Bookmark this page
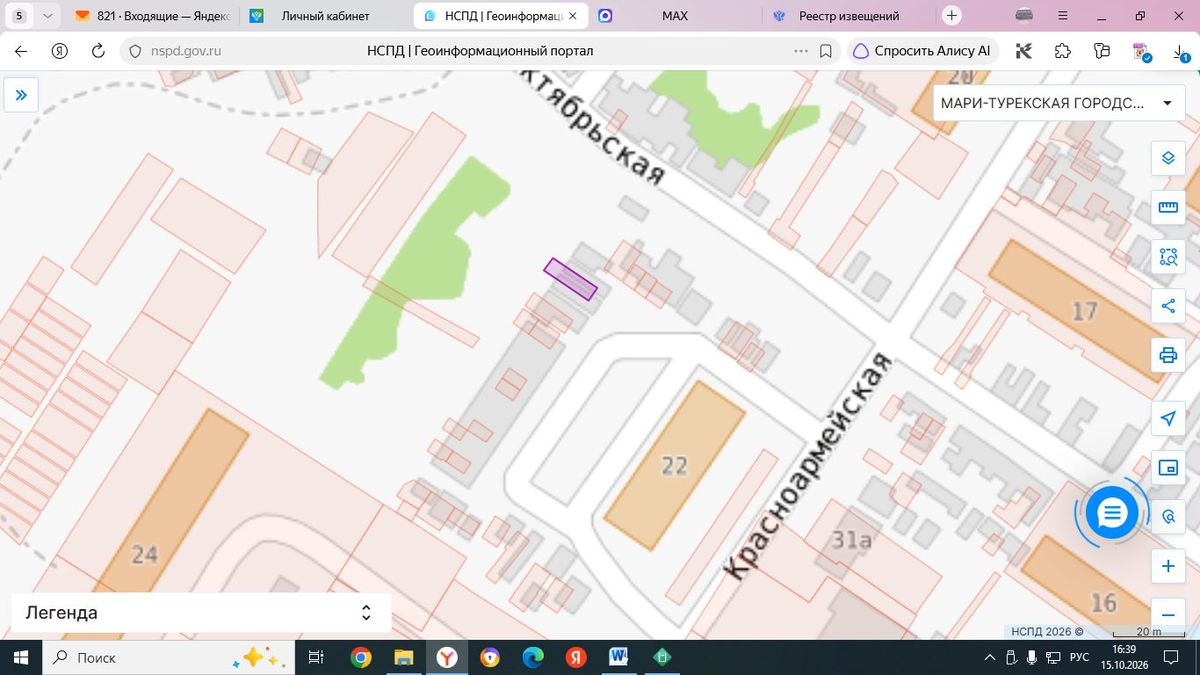The image size is (1200, 675). pos(826,51)
